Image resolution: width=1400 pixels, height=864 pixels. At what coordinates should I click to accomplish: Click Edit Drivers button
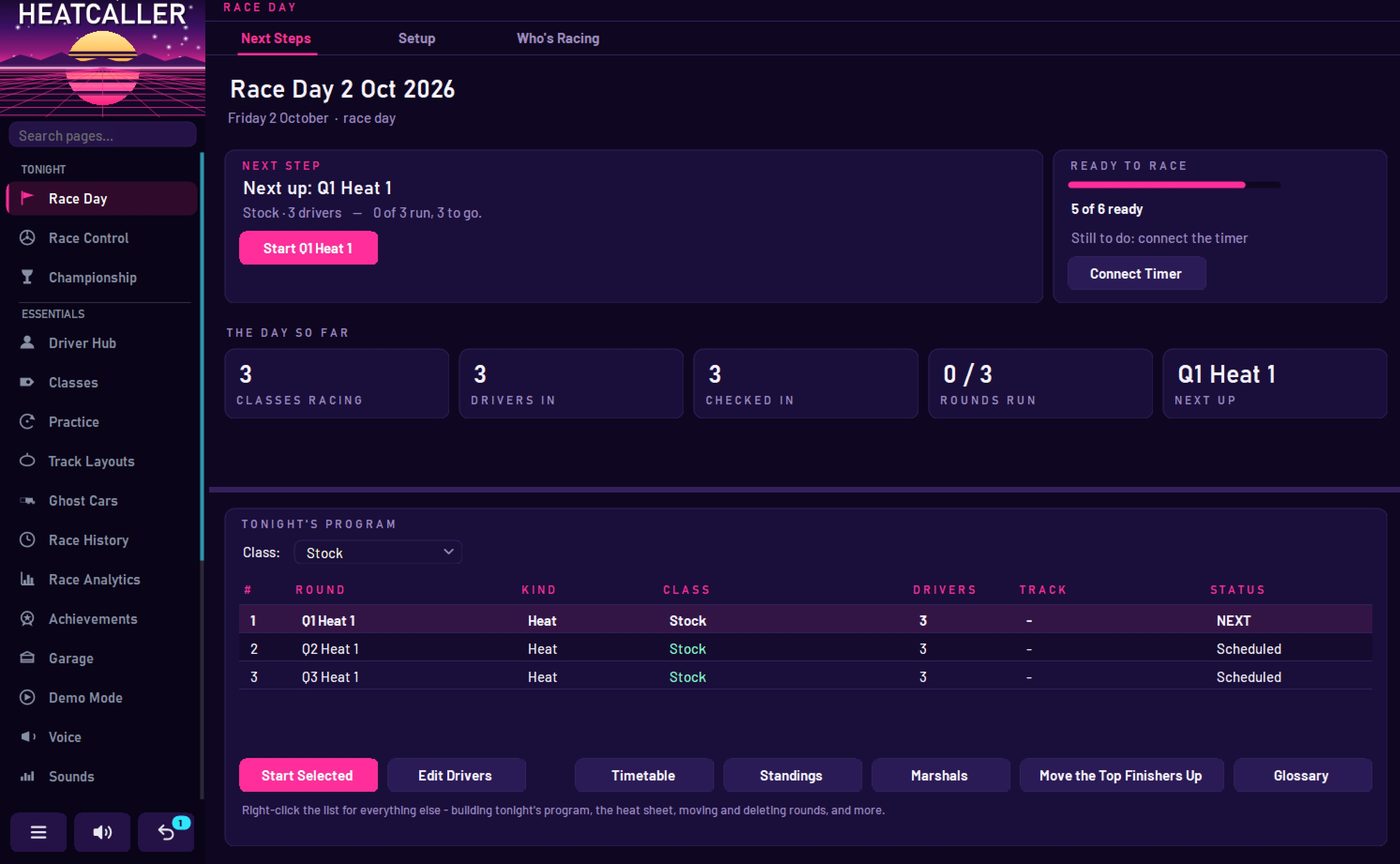pos(455,775)
